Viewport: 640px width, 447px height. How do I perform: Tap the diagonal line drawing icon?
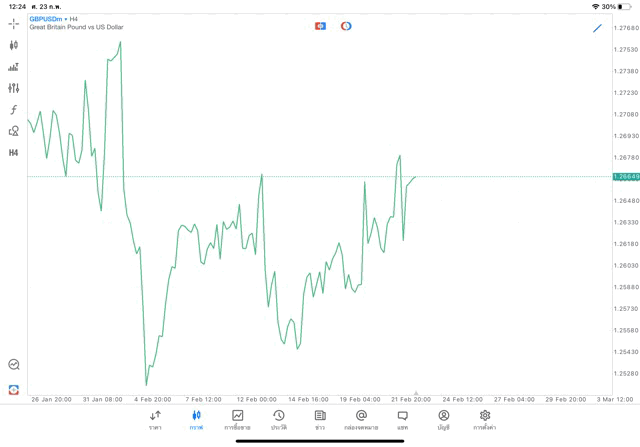click(x=598, y=27)
